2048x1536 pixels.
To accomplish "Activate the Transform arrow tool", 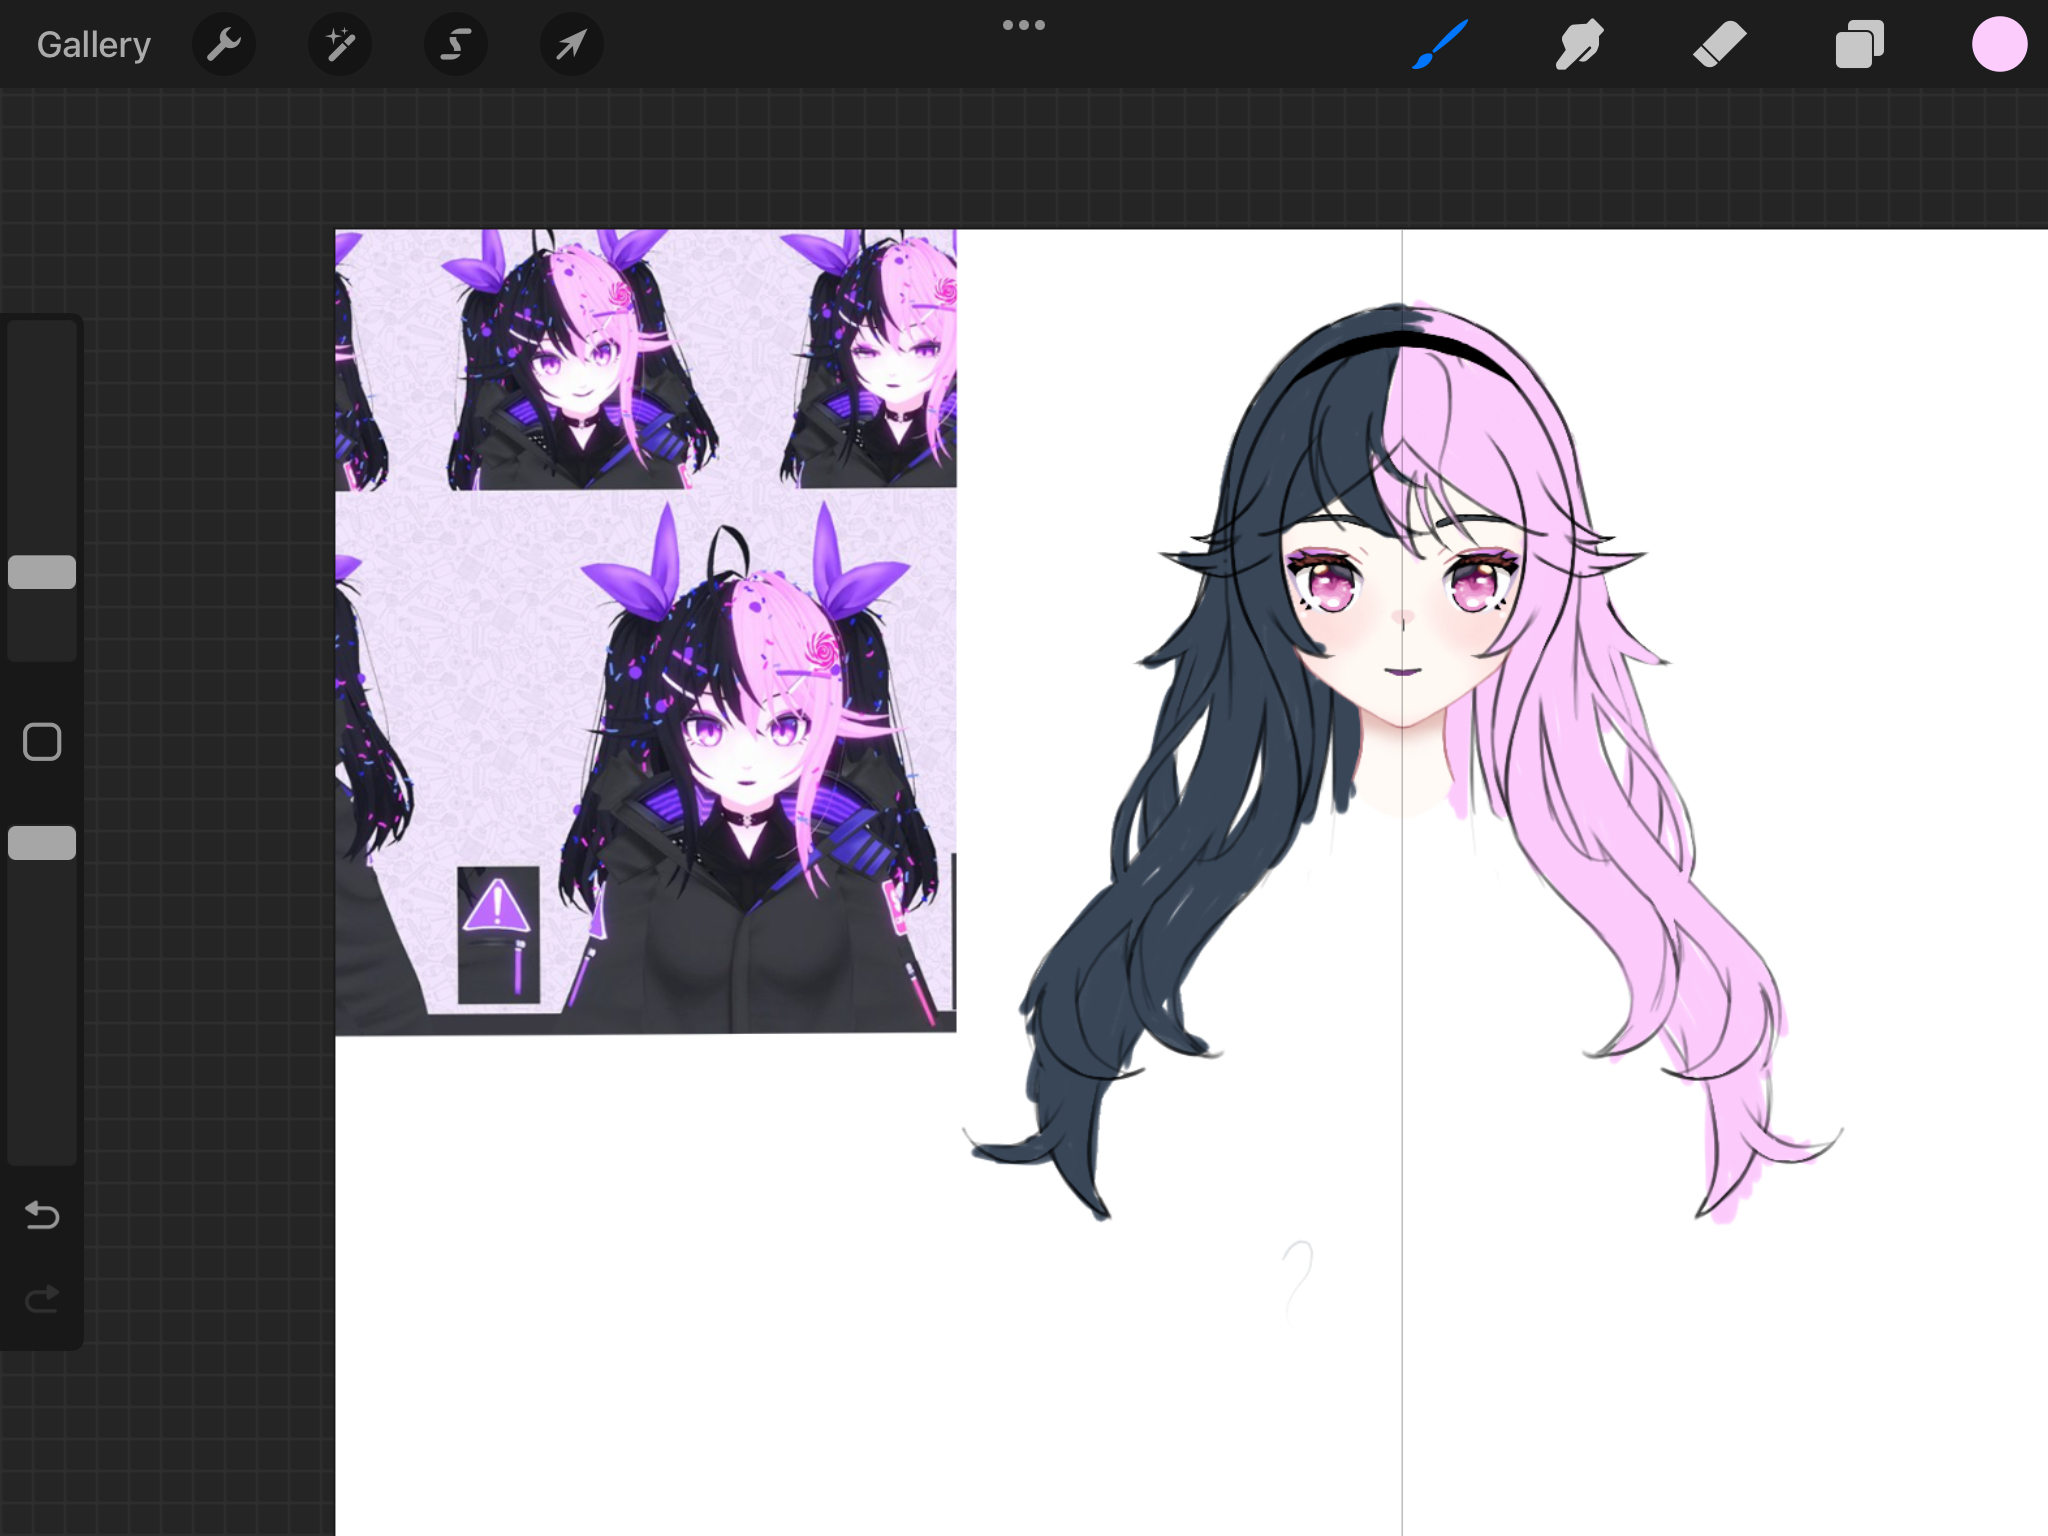I will (x=572, y=45).
